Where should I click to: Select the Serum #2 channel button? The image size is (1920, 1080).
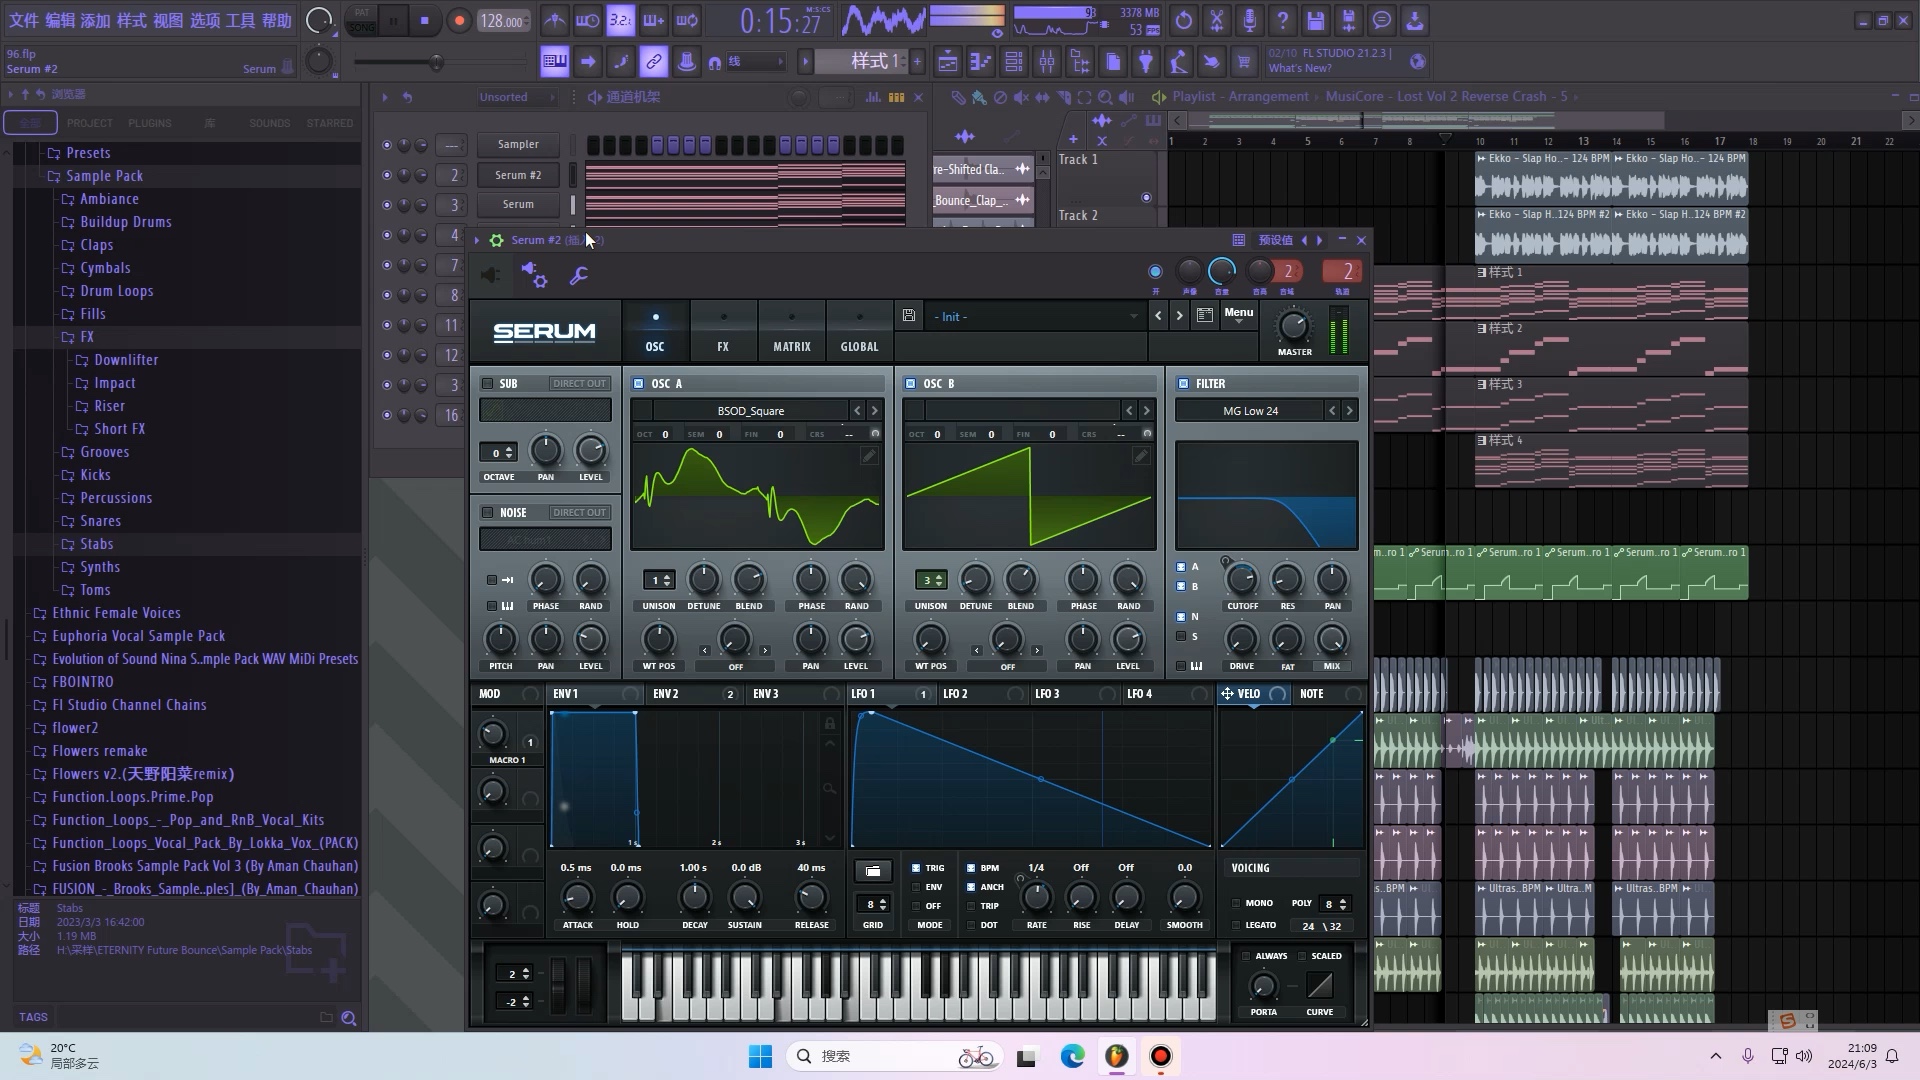click(x=518, y=175)
